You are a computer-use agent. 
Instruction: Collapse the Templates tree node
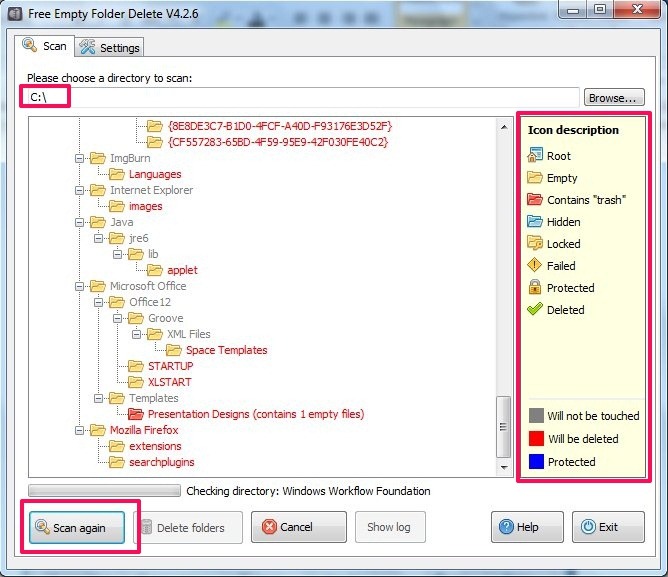[98, 398]
